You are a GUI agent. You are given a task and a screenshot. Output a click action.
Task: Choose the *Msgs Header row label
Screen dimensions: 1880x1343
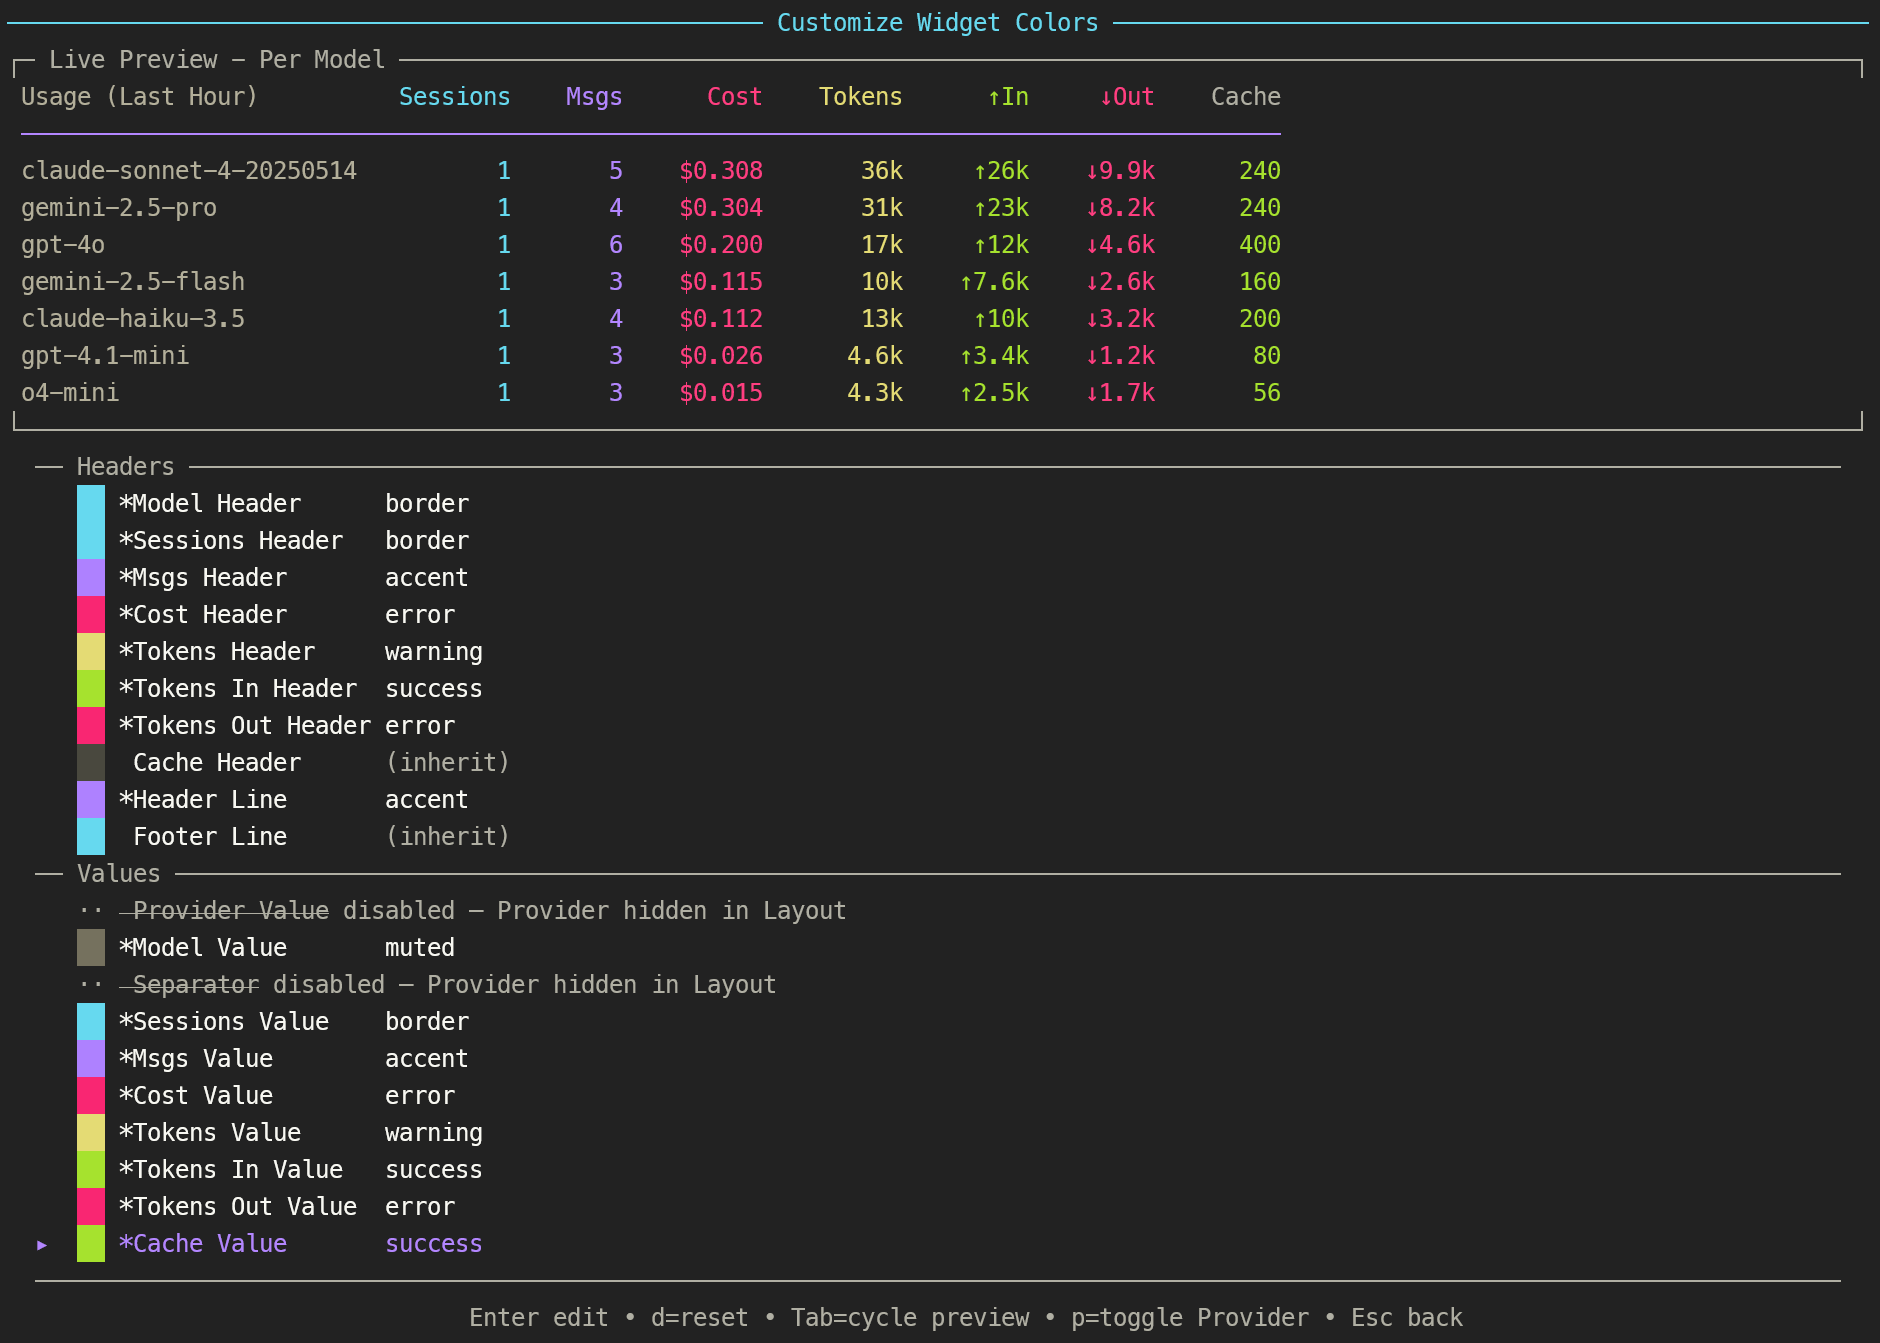tap(203, 578)
